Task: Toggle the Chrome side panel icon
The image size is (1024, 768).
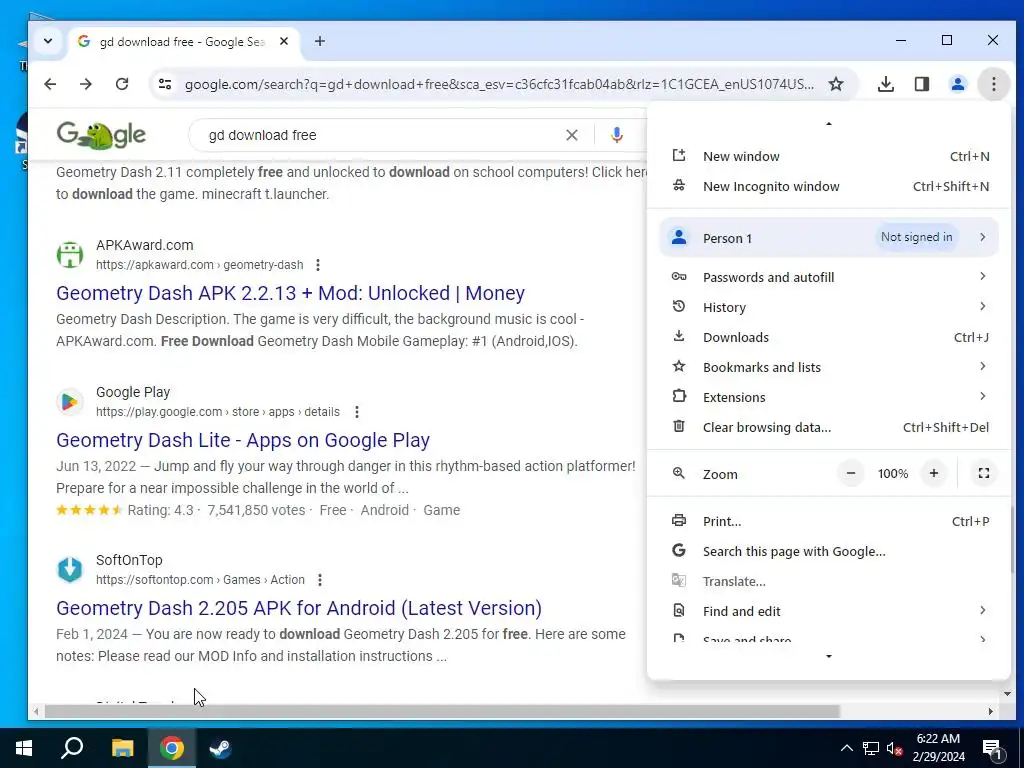Action: pyautogui.click(x=921, y=84)
